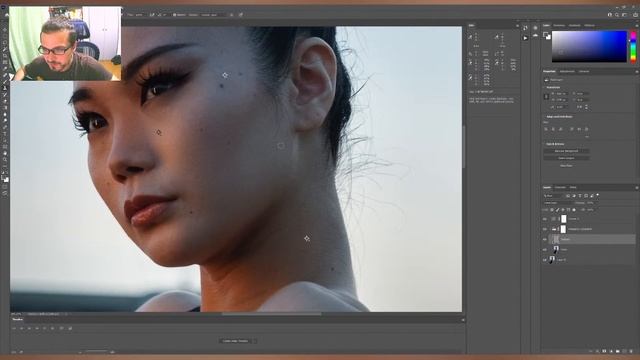Select the Clone Stamp tool
This screenshot has height=360, width=640.
point(5,88)
